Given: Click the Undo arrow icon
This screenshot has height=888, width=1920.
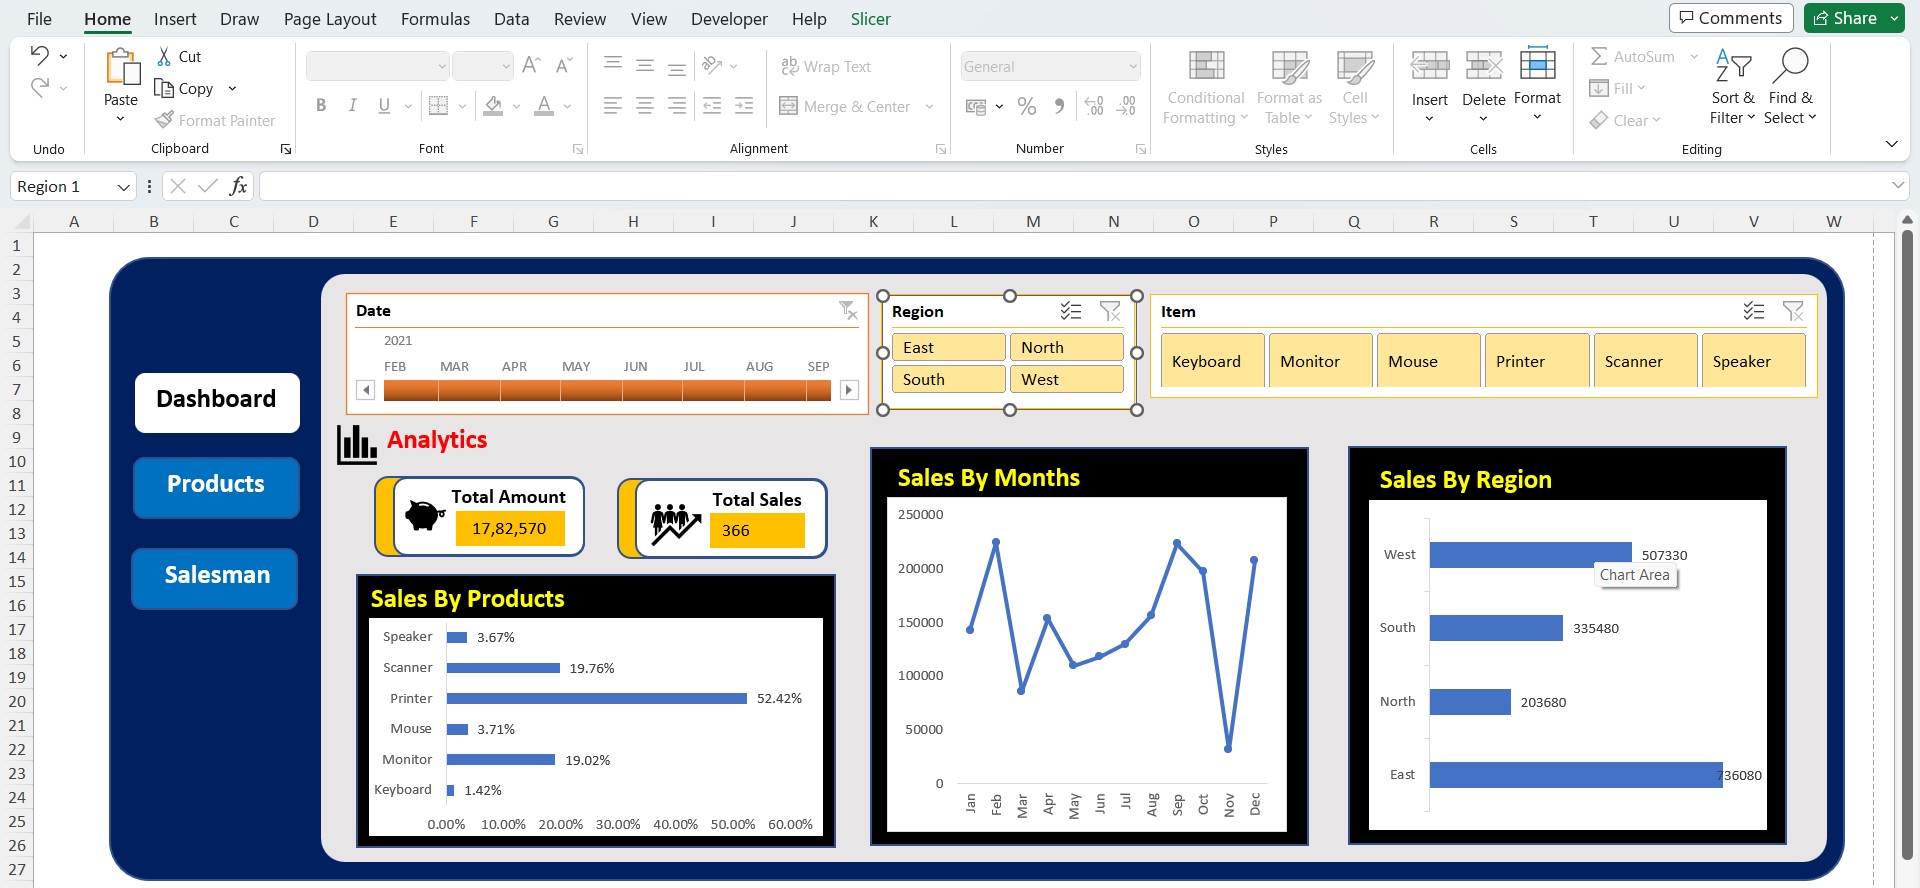Looking at the screenshot, I should (x=39, y=56).
